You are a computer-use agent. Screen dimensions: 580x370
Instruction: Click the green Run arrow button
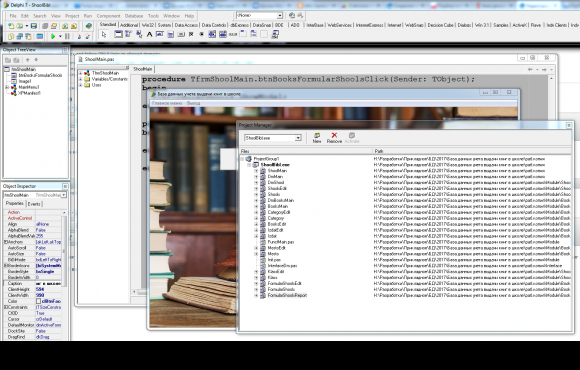click(x=53, y=36)
